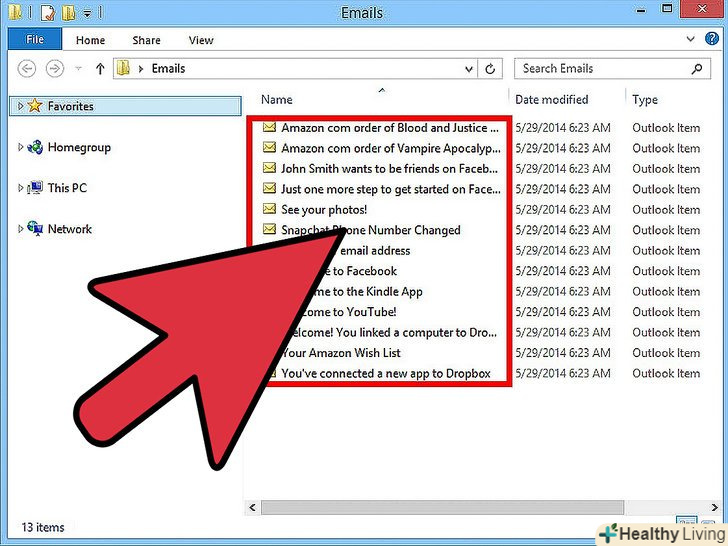728x546 pixels.
Task: Open recent locations dropdown arrow
Action: (78, 69)
